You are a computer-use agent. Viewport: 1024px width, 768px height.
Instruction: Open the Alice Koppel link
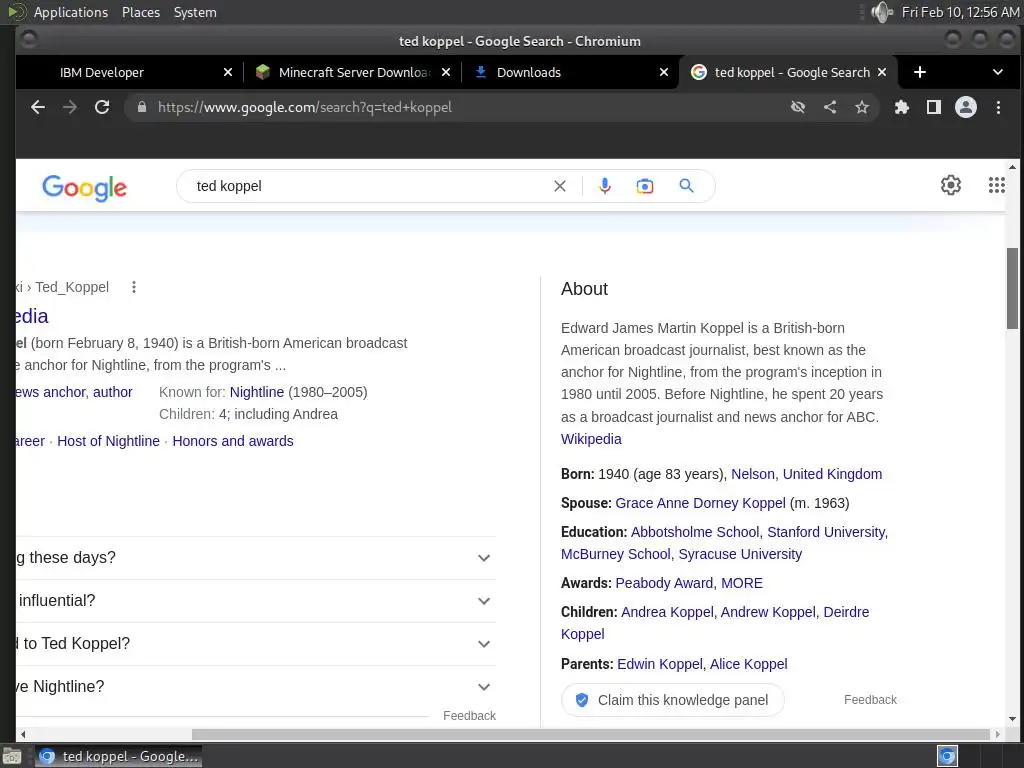click(748, 664)
